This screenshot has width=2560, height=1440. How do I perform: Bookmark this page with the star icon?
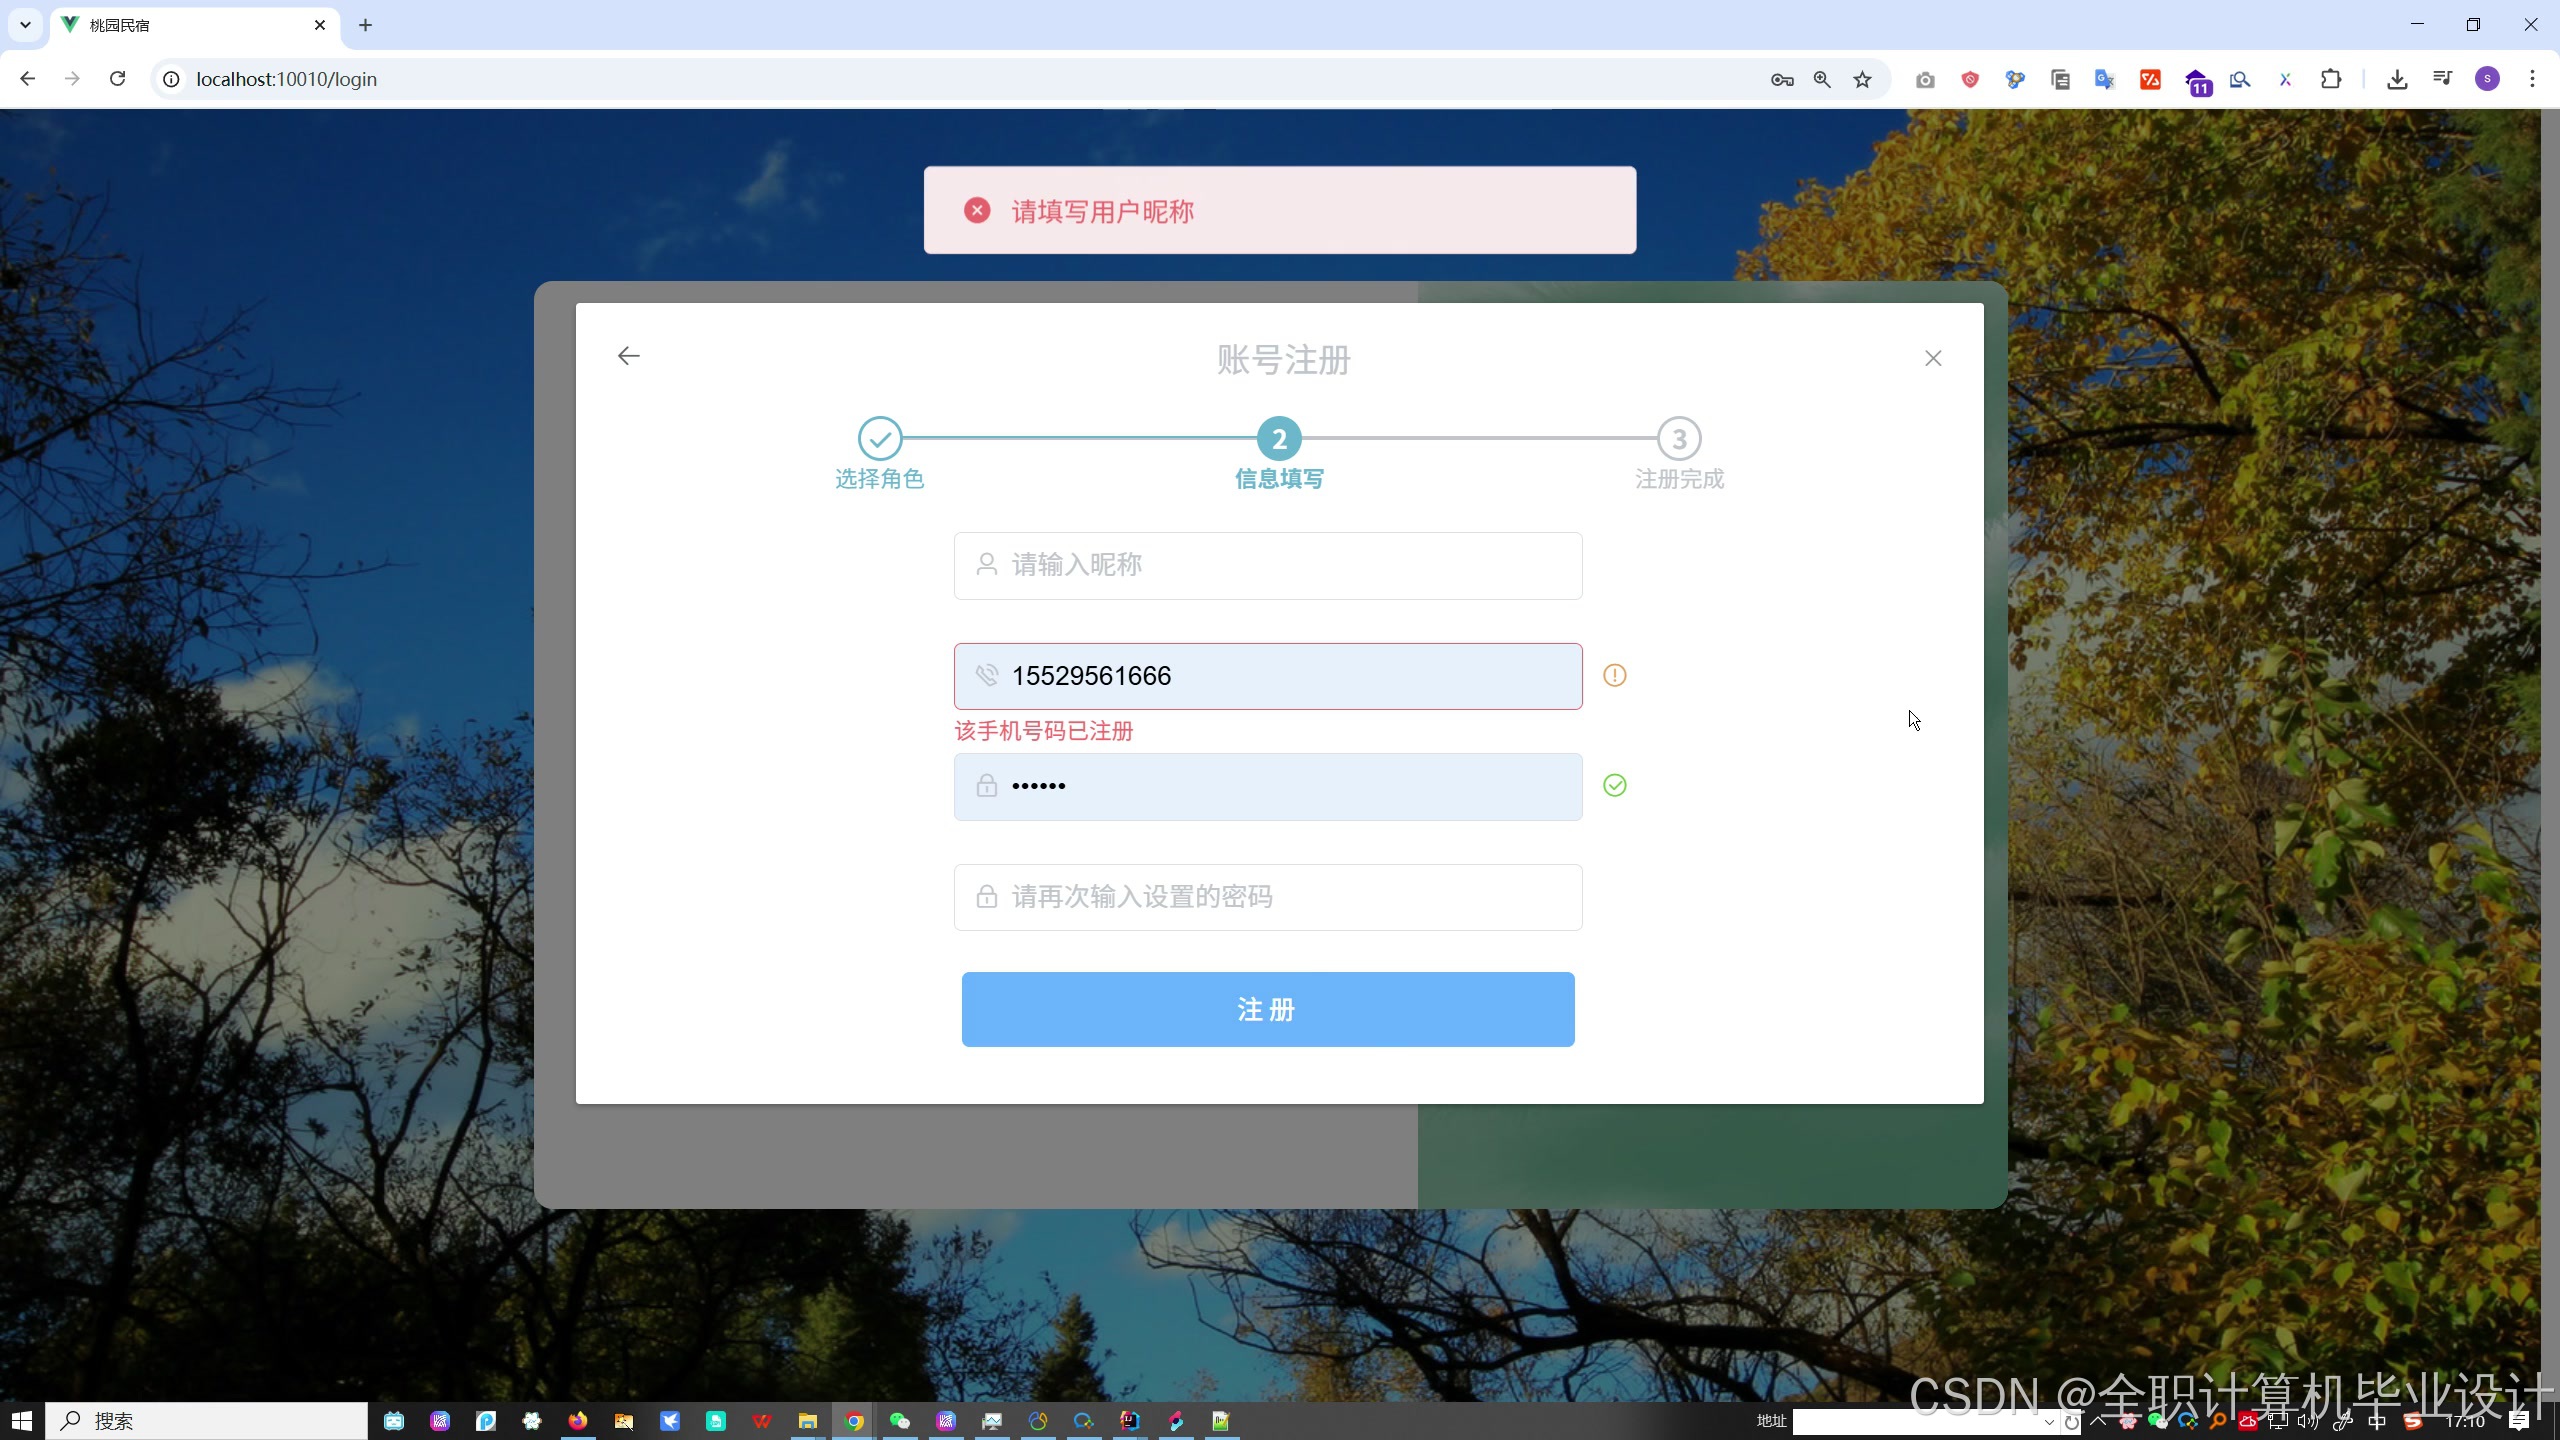1862,80
